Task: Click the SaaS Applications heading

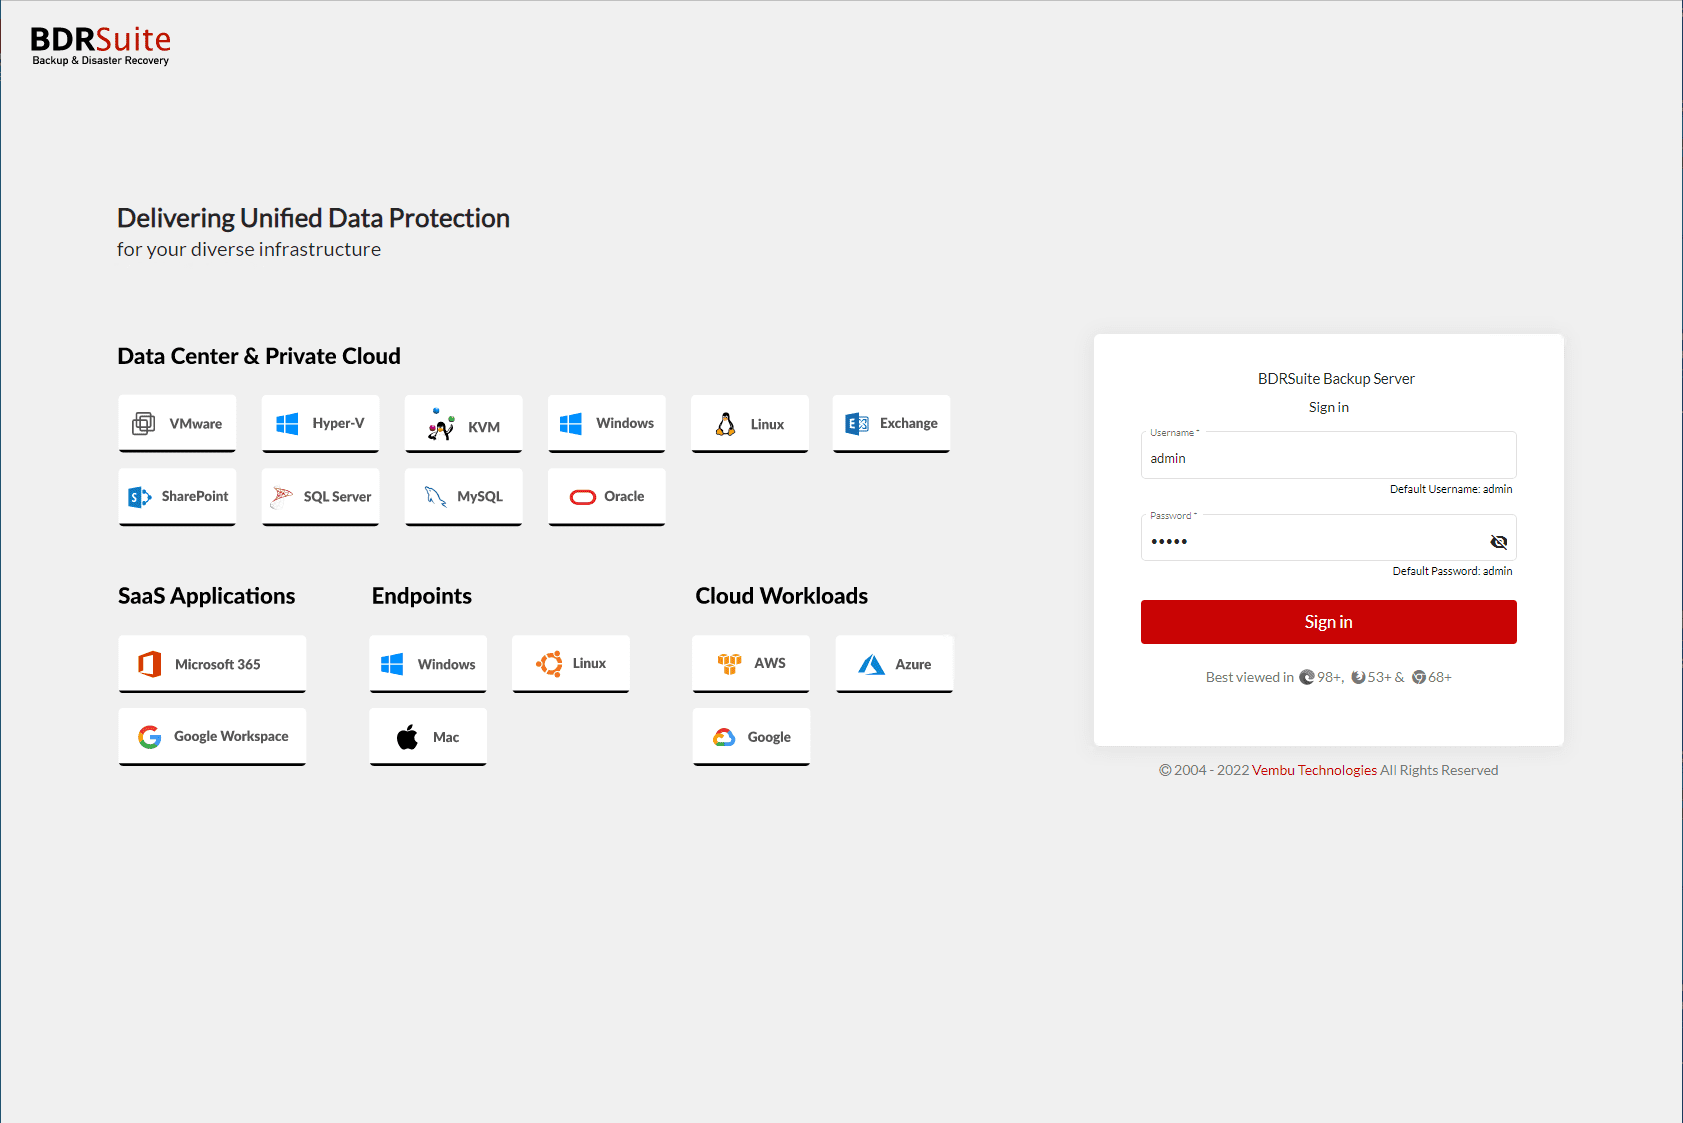Action: point(207,596)
